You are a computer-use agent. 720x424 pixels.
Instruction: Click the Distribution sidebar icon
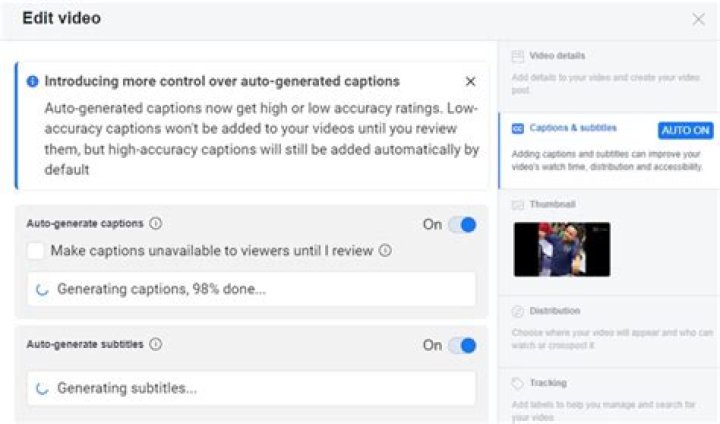pos(518,311)
